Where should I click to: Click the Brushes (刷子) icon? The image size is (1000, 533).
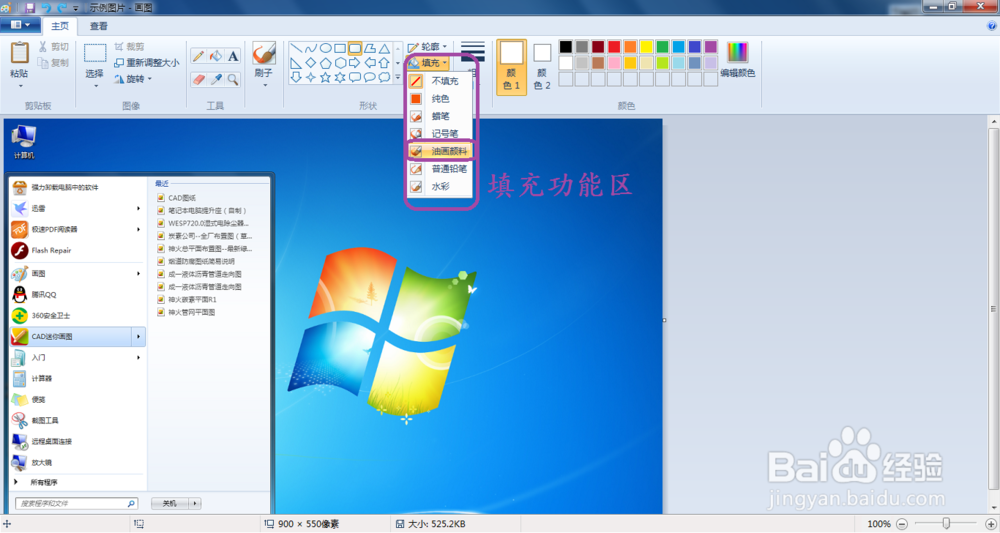(263, 53)
